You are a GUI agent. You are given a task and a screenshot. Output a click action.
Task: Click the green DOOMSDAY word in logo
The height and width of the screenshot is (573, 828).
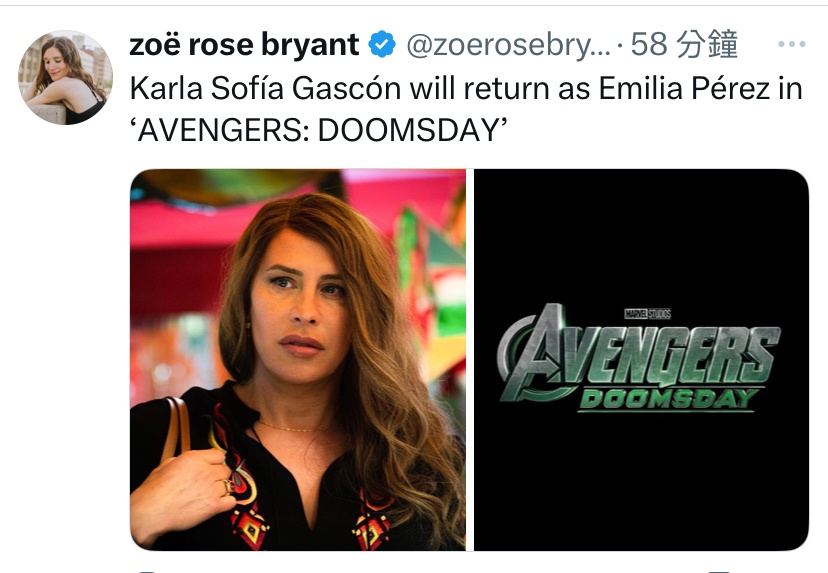pos(667,398)
